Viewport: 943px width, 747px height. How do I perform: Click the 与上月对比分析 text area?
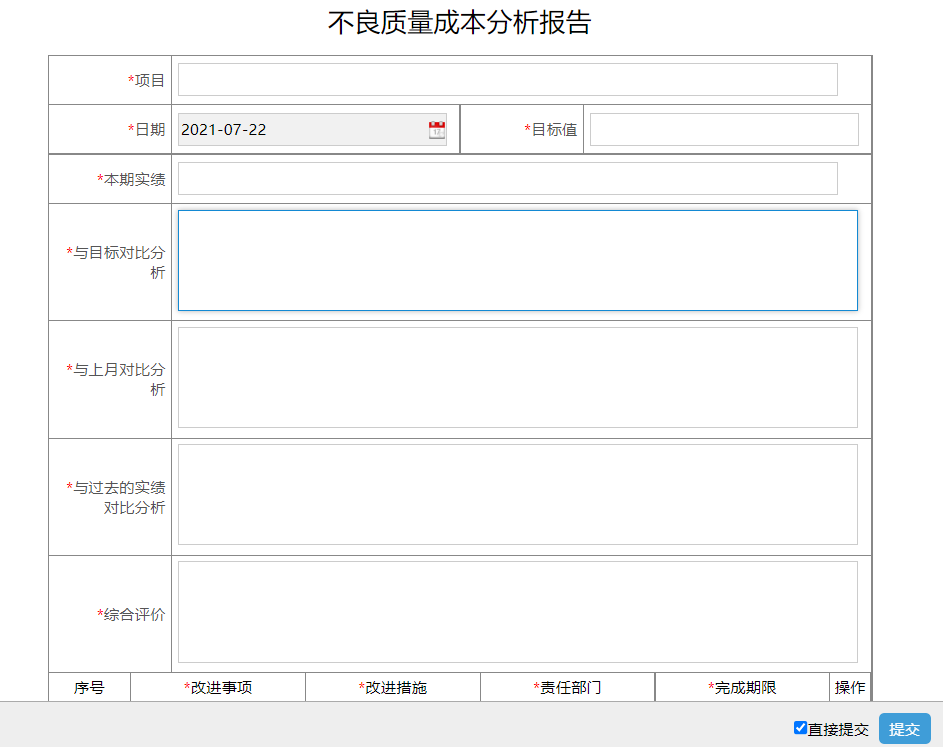click(518, 378)
